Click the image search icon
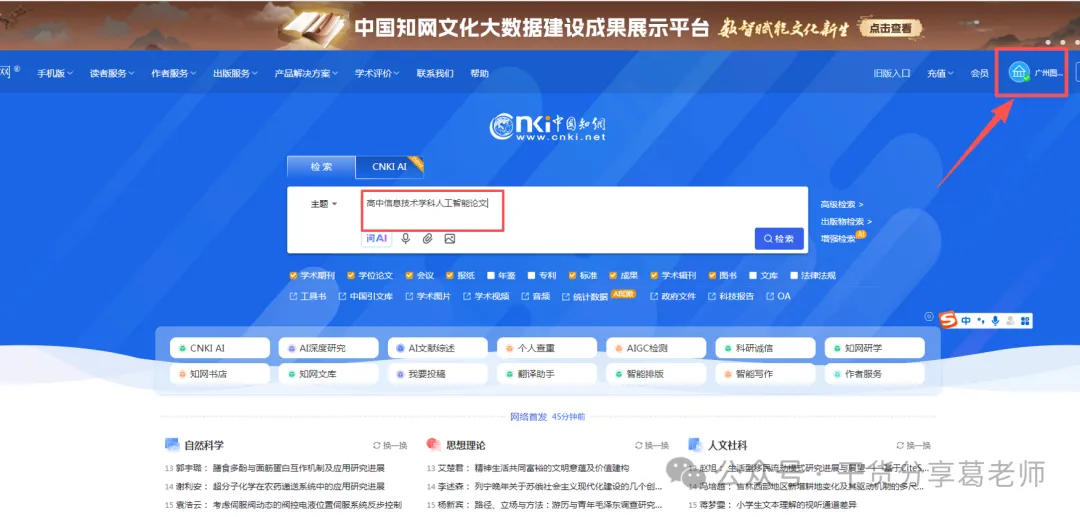 [450, 239]
